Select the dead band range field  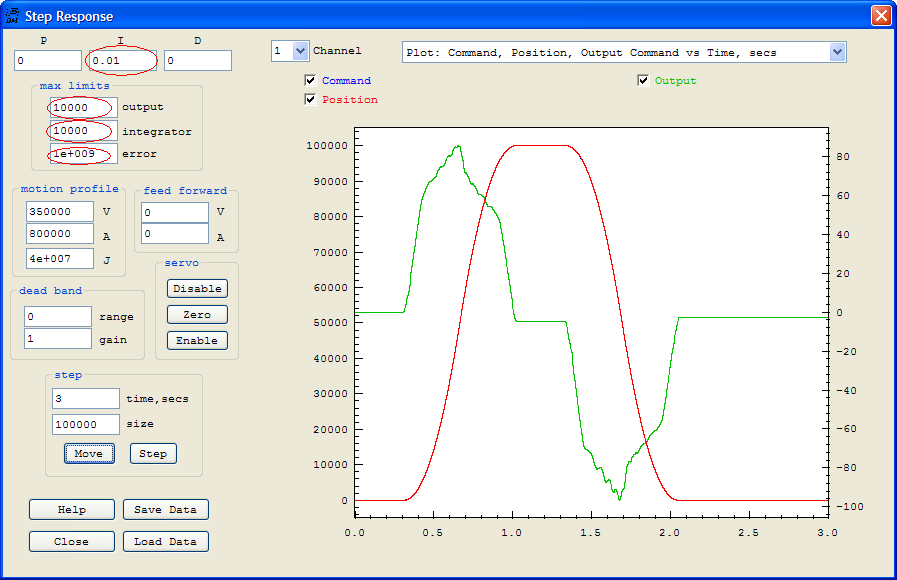pos(57,316)
